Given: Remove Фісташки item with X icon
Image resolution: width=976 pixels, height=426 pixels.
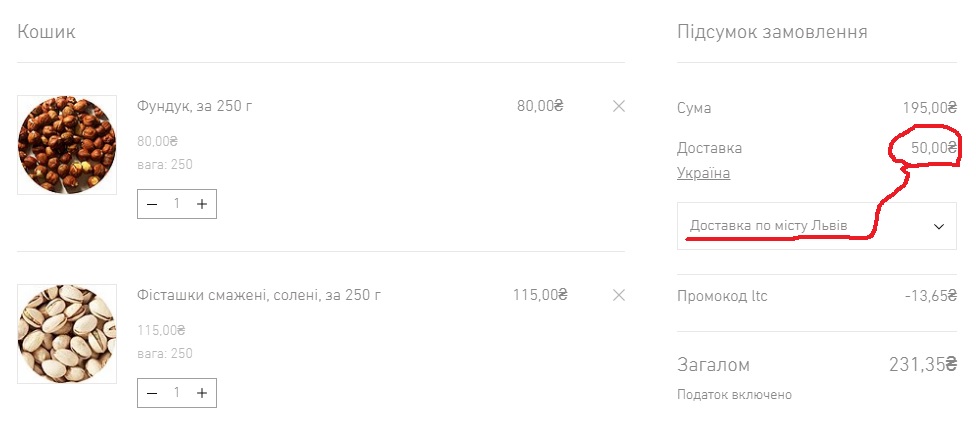Looking at the screenshot, I should tap(619, 295).
